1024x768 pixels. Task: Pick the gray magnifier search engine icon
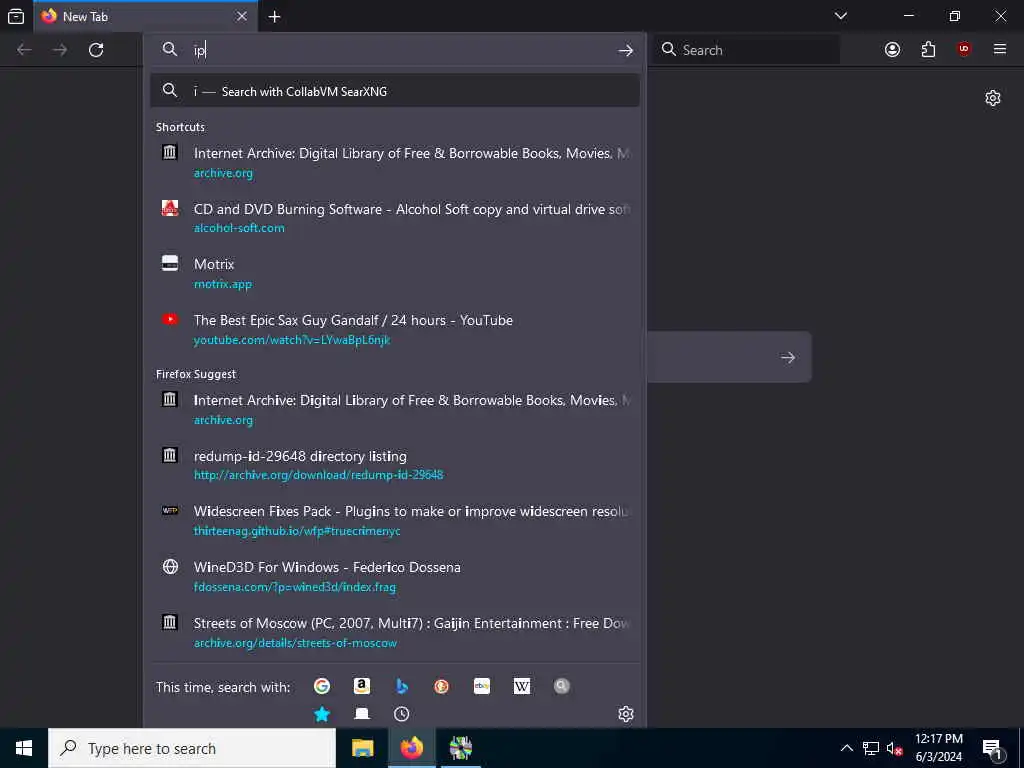pos(562,686)
